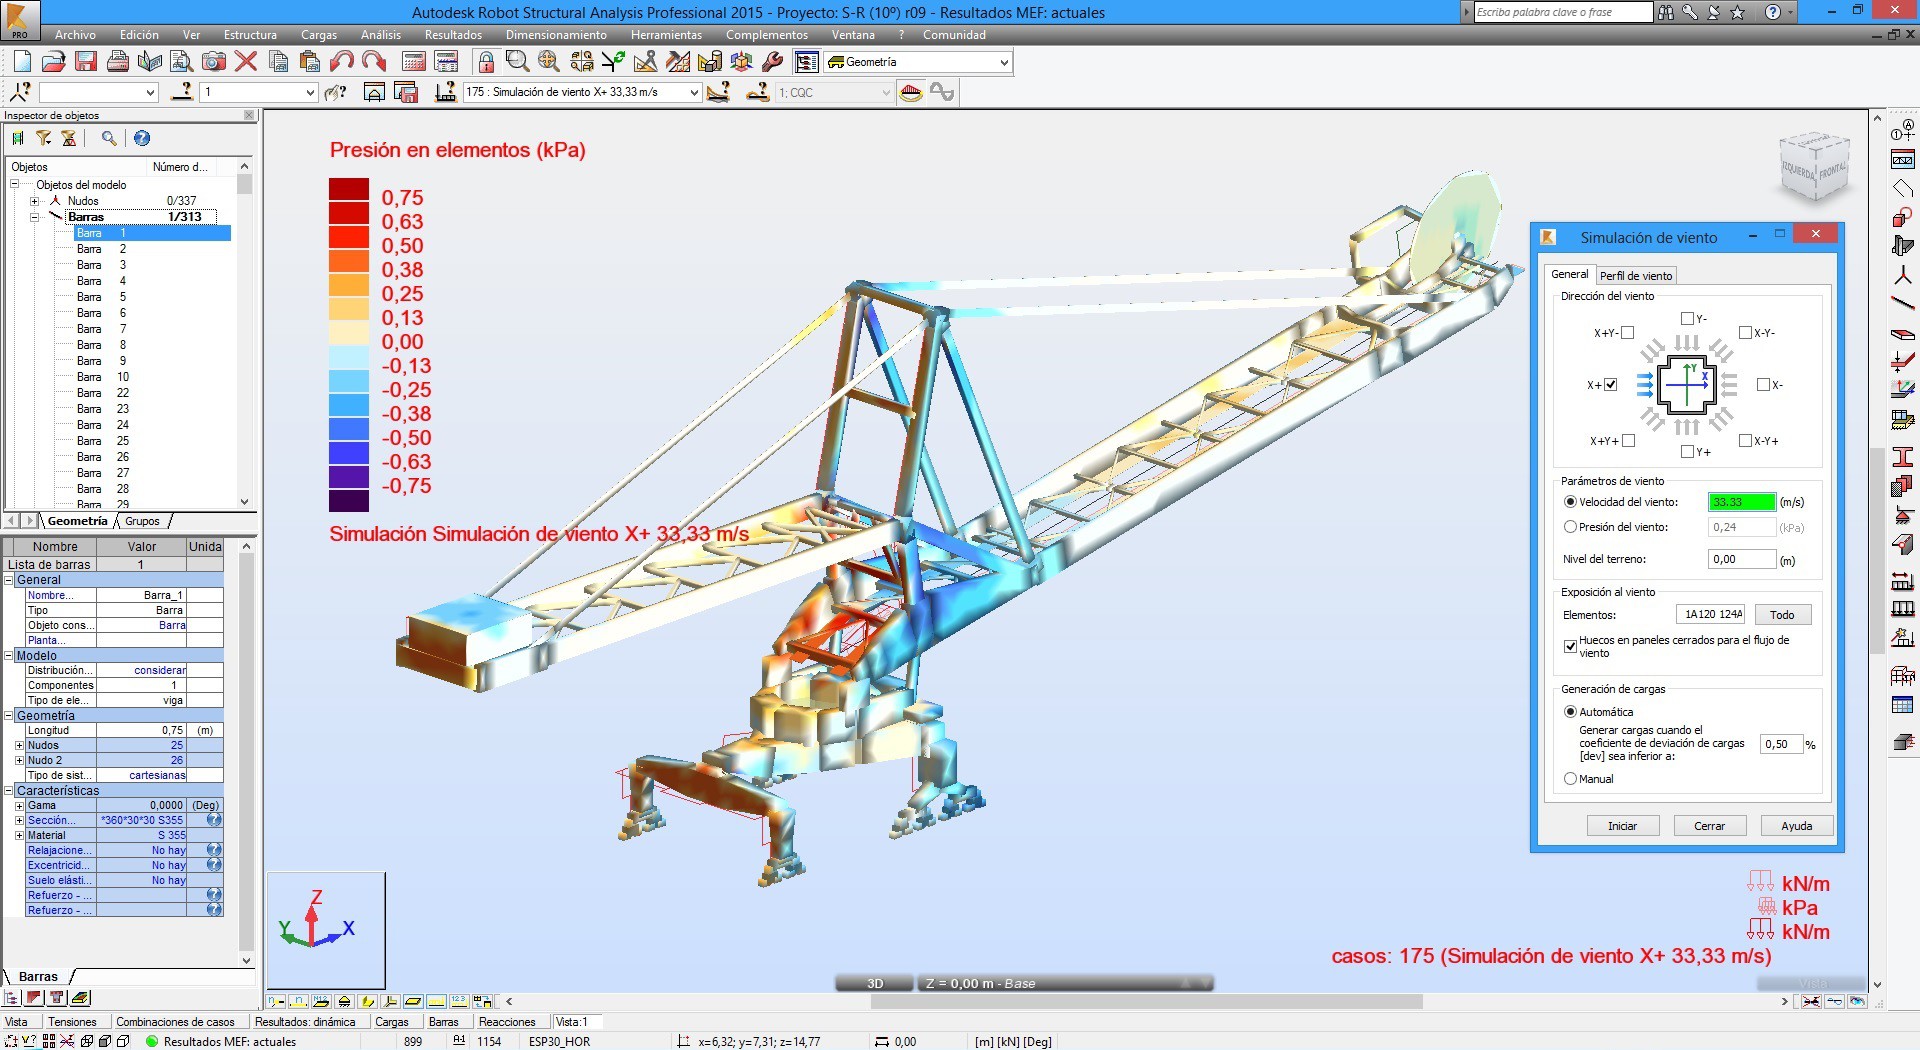Click the Object Inspector help icon

click(142, 139)
